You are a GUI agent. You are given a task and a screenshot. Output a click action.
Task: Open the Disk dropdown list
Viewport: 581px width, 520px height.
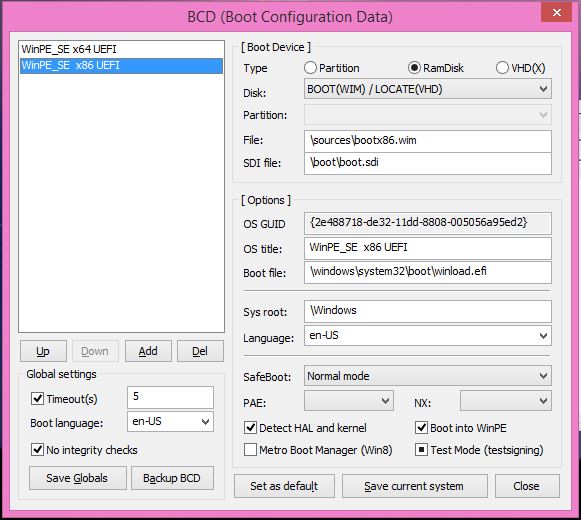428,89
